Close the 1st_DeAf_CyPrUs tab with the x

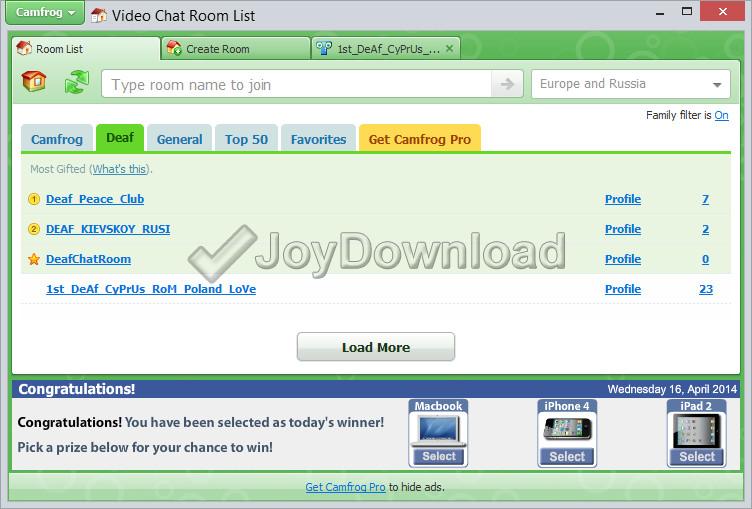point(449,48)
